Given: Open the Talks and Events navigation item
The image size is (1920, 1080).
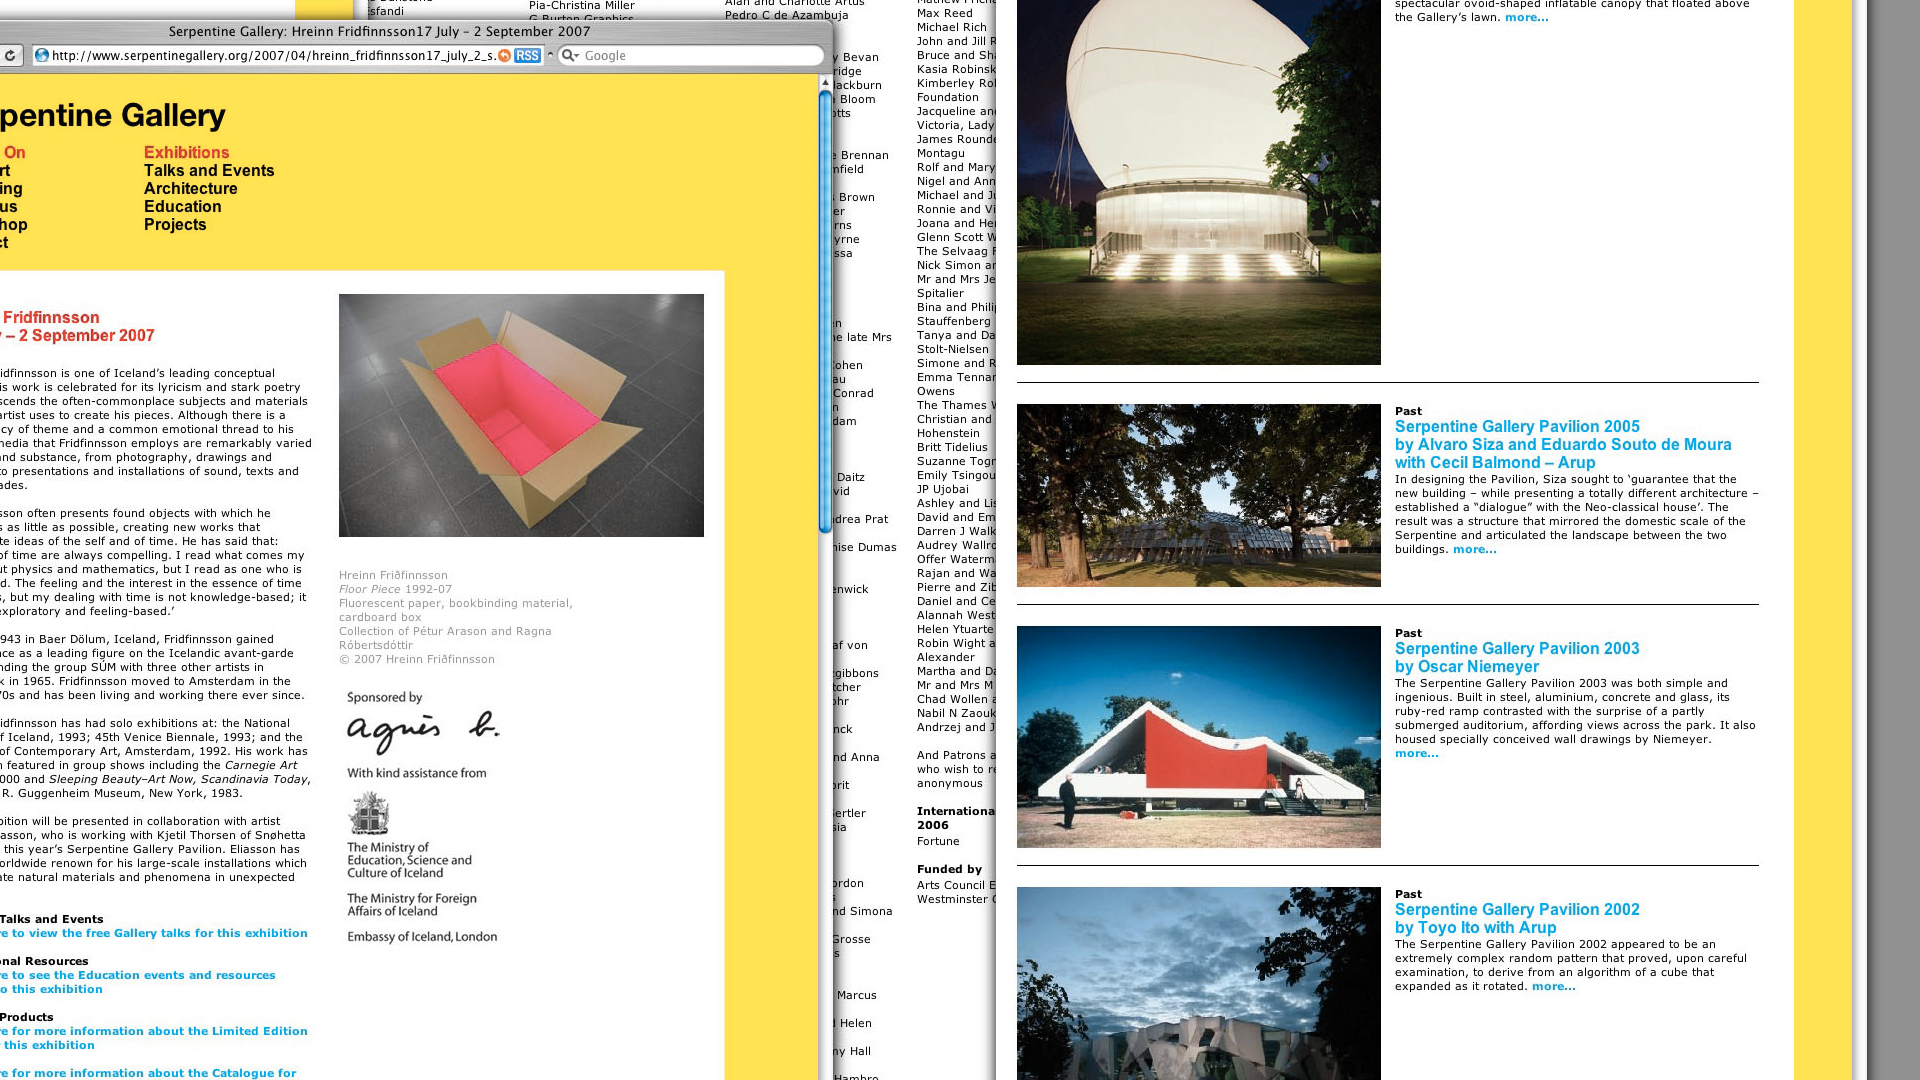Looking at the screenshot, I should point(208,171).
